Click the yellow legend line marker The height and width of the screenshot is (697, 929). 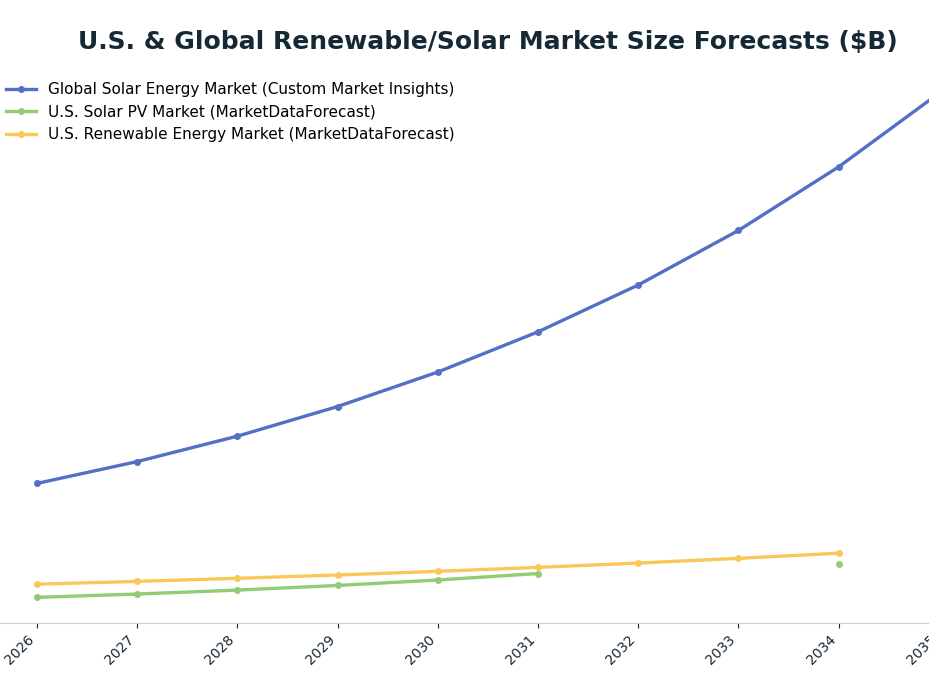(21, 135)
